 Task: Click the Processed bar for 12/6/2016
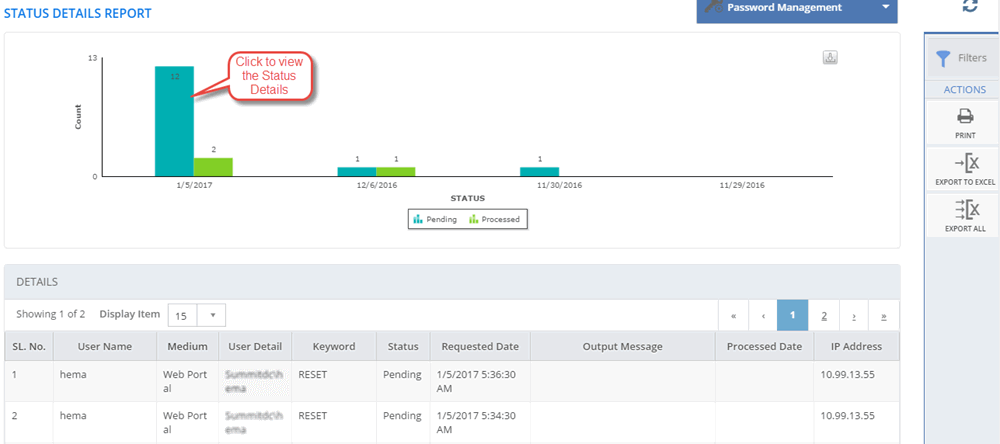[395, 172]
